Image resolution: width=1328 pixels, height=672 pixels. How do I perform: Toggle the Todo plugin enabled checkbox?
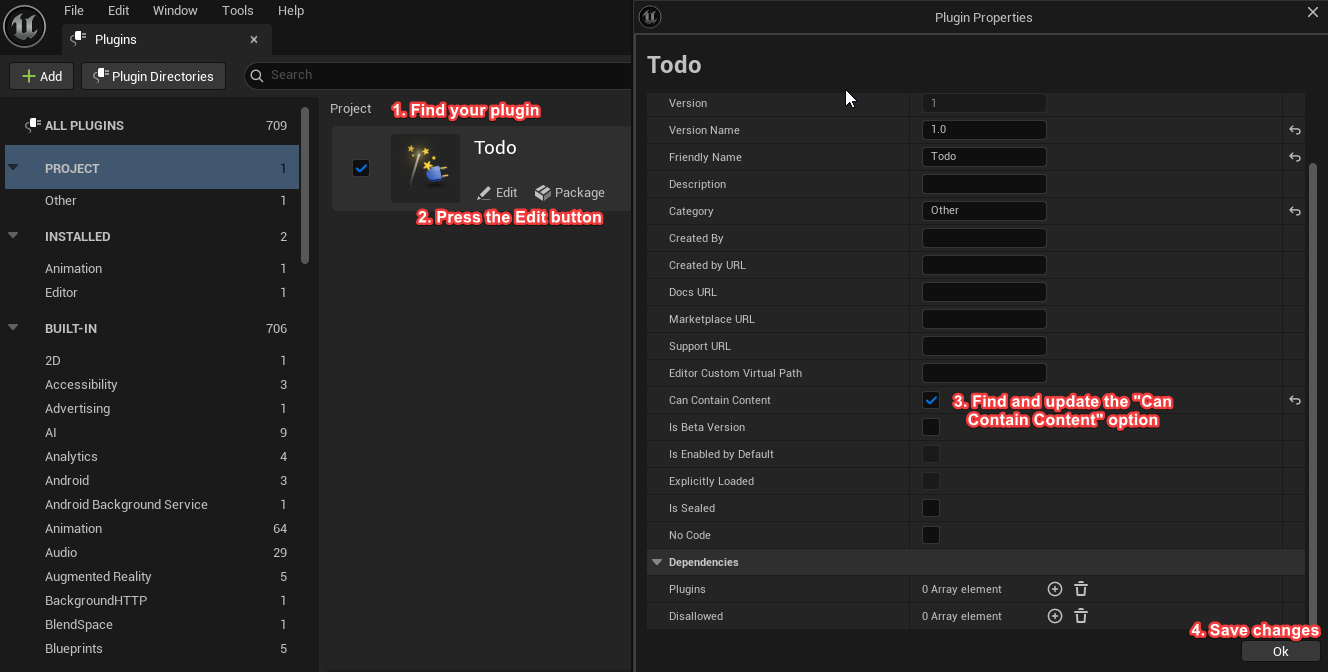pyautogui.click(x=361, y=168)
